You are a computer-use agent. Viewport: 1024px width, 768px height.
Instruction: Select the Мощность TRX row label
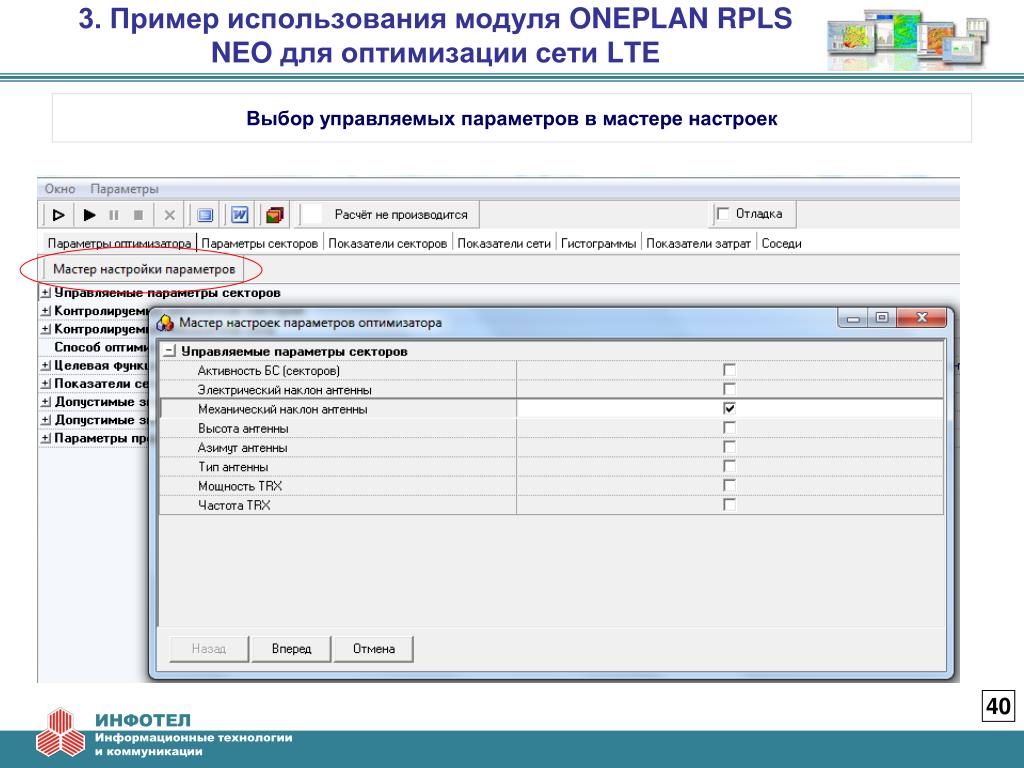240,486
